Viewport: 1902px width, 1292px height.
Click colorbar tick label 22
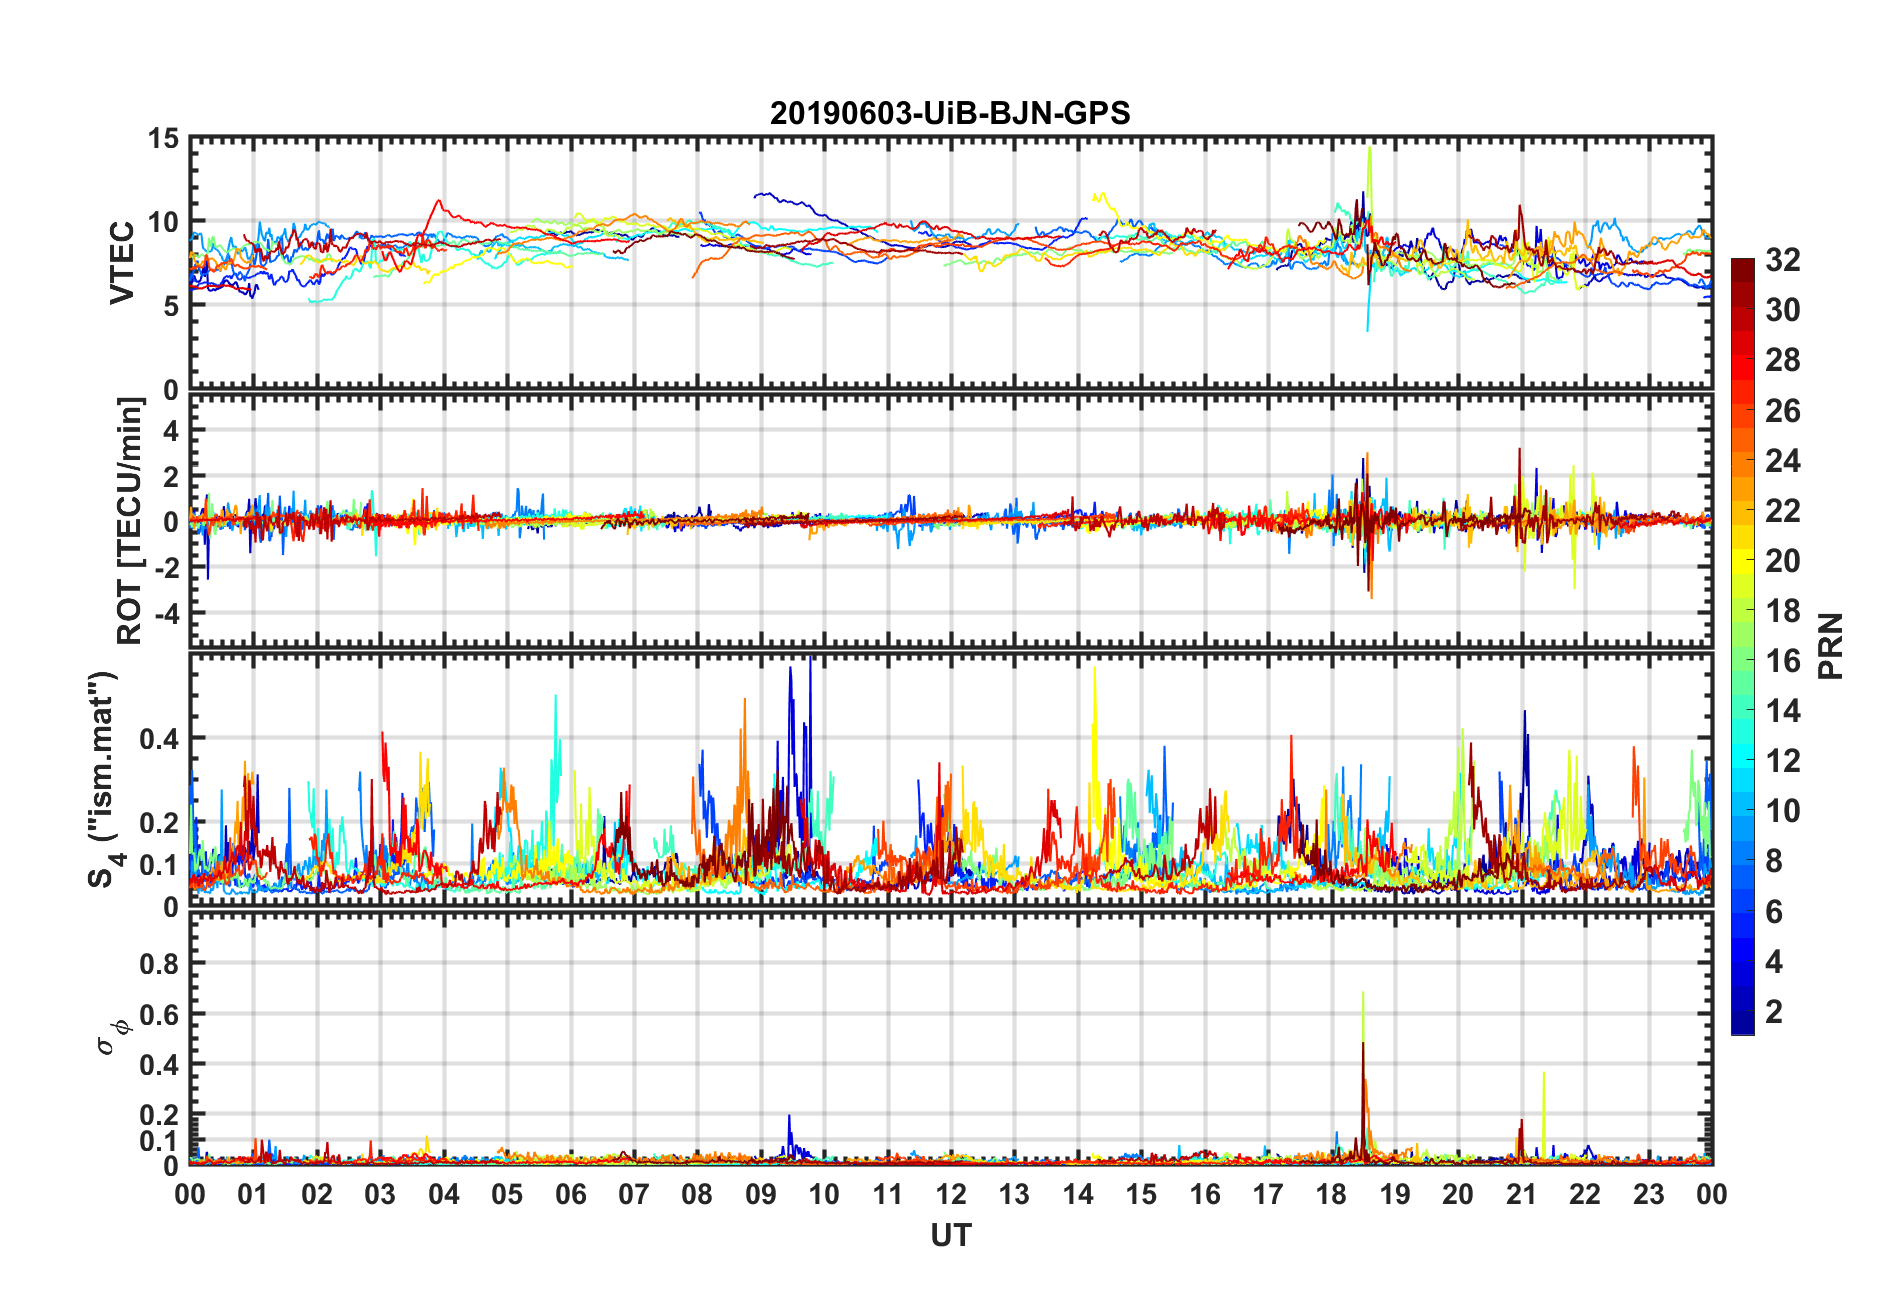pyautogui.click(x=1783, y=511)
